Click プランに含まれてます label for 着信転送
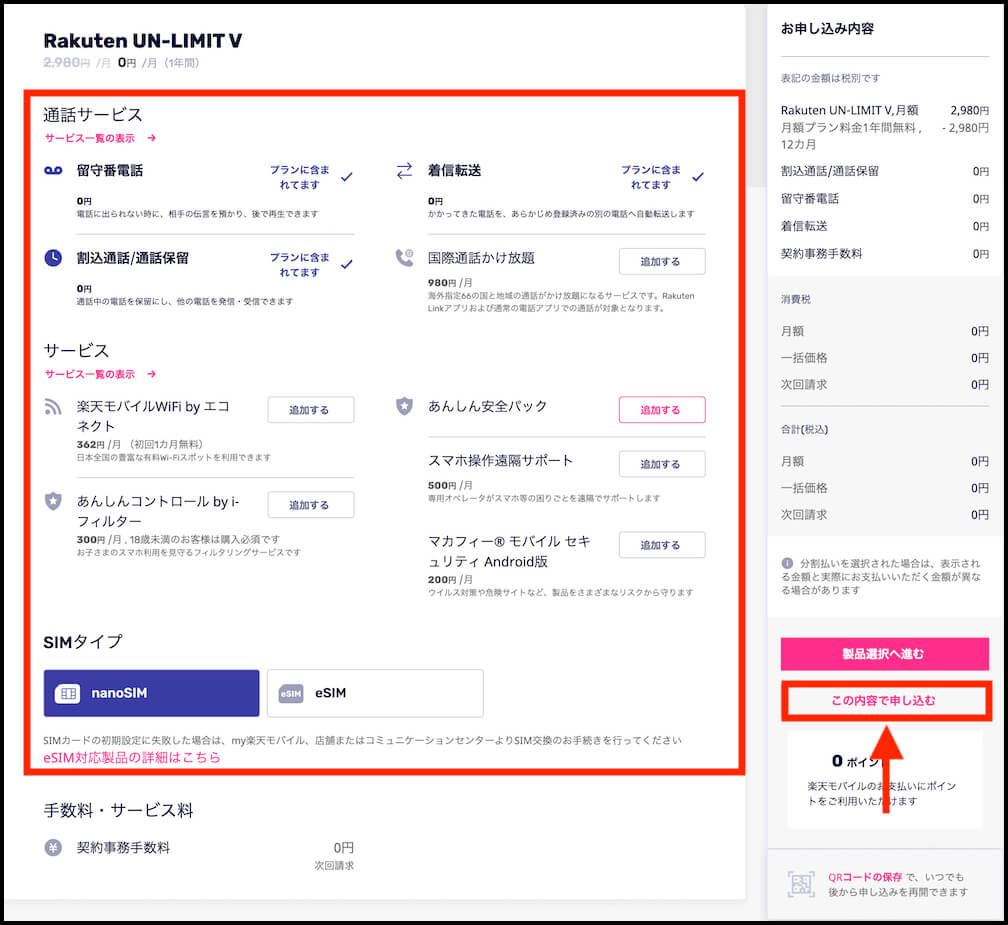 click(651, 177)
